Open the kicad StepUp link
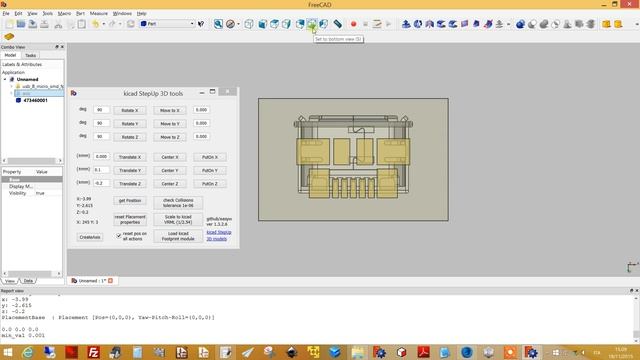The width and height of the screenshot is (640, 360). tap(219, 232)
